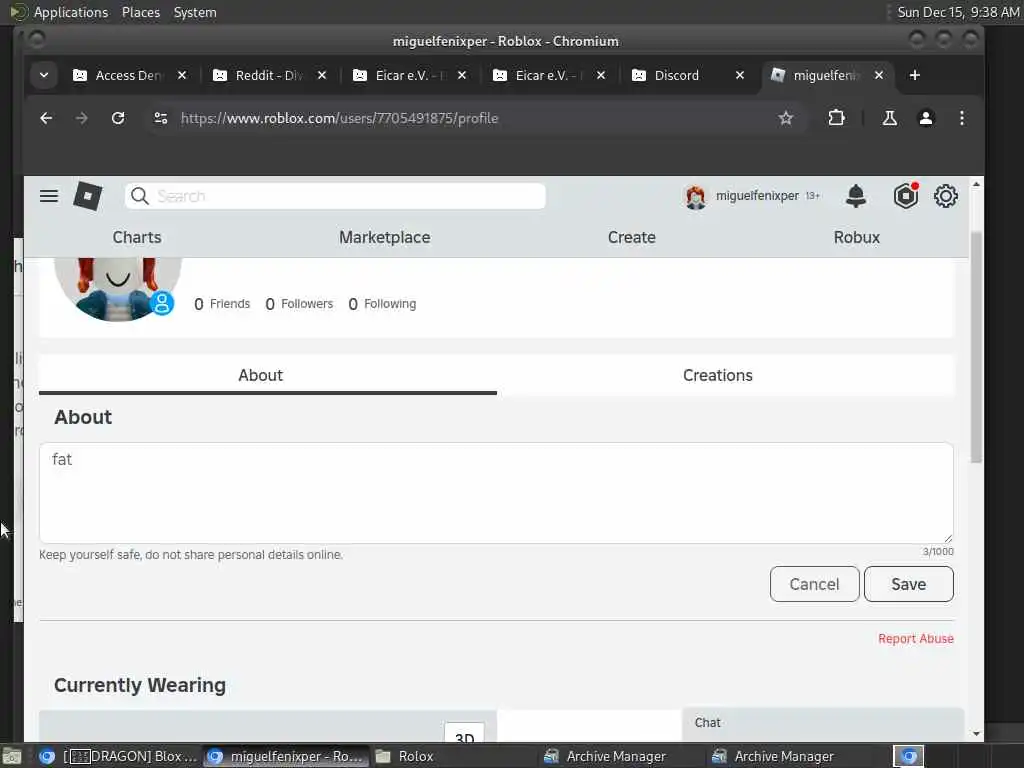Close the Access Denied tab
Image resolution: width=1024 pixels, height=768 pixels.
click(182, 75)
